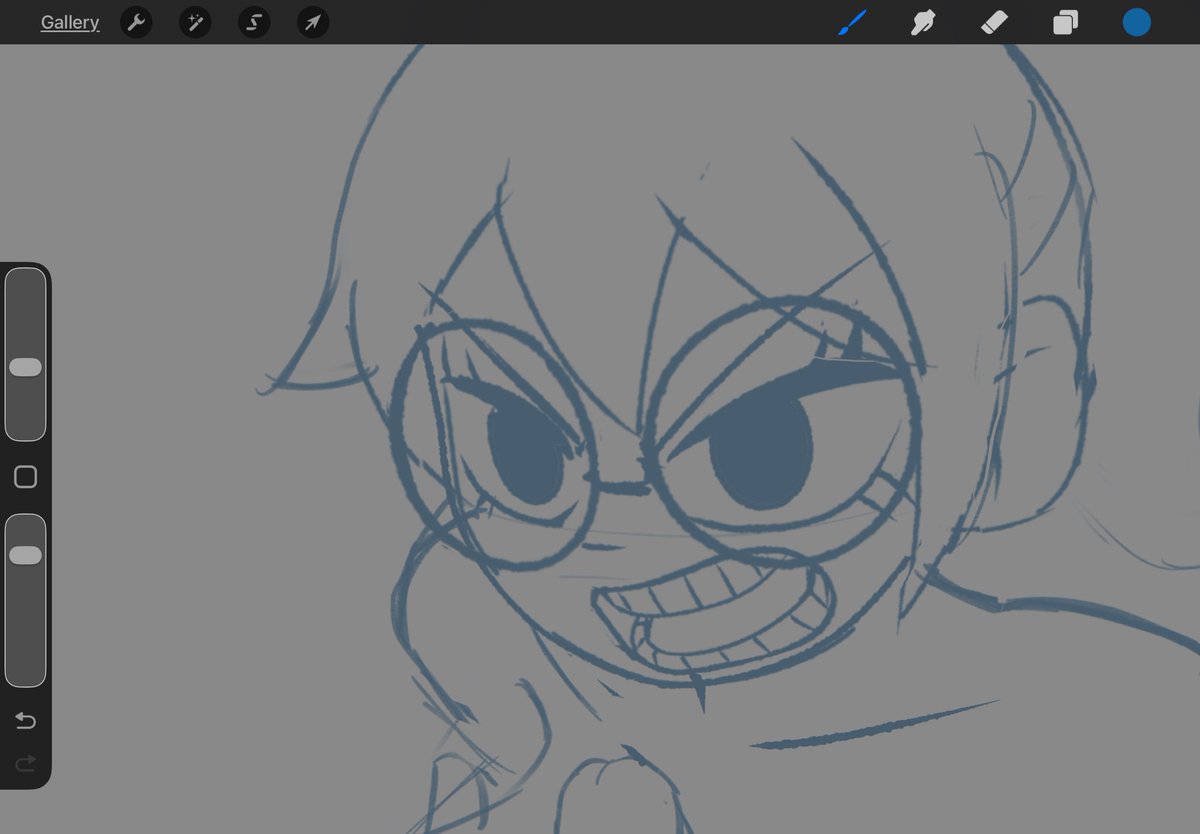Open the active color disc
The image size is (1200, 834).
(1136, 22)
